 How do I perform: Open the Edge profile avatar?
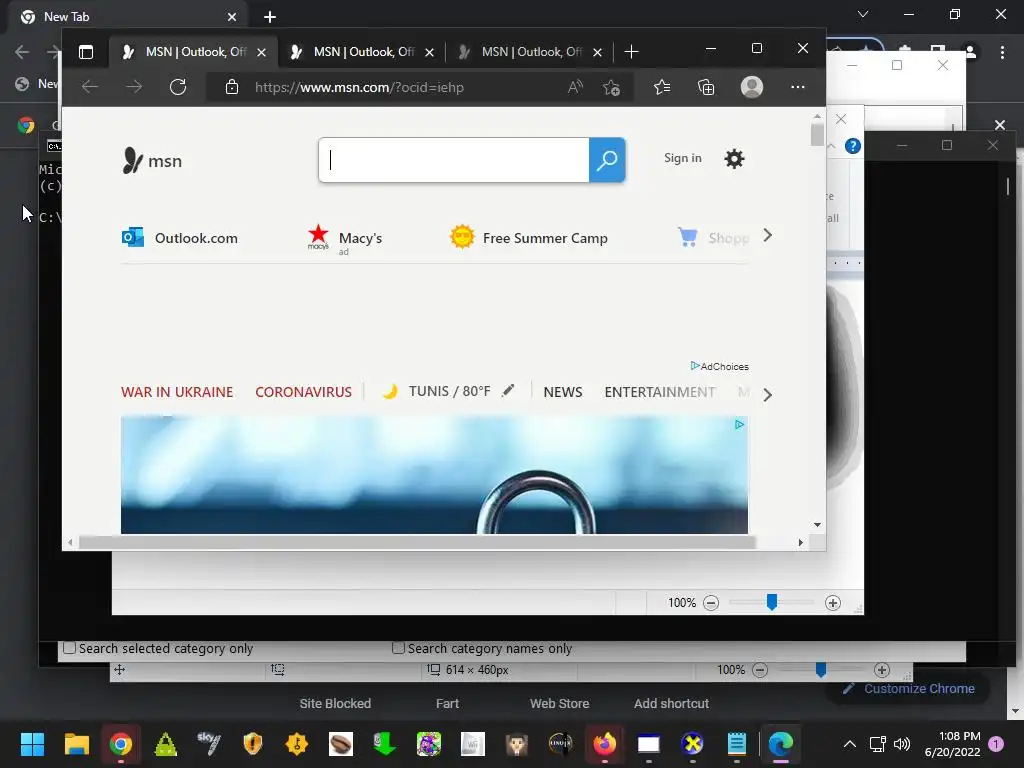(x=752, y=87)
